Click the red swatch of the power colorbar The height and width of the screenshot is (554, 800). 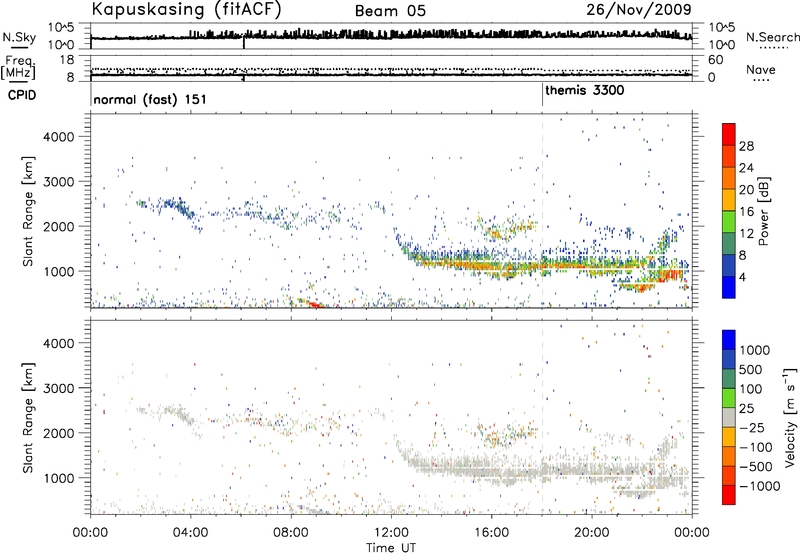[729, 134]
